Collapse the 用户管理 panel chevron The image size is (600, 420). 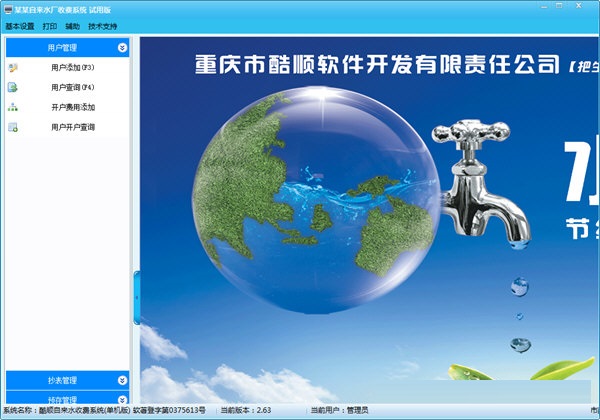[x=122, y=48]
